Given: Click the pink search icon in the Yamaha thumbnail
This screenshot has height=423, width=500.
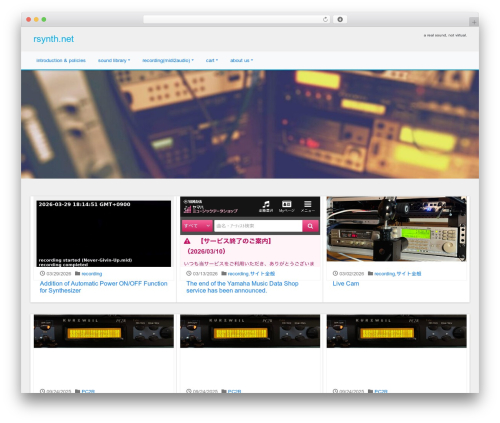Looking at the screenshot, I should pyautogui.click(x=310, y=226).
